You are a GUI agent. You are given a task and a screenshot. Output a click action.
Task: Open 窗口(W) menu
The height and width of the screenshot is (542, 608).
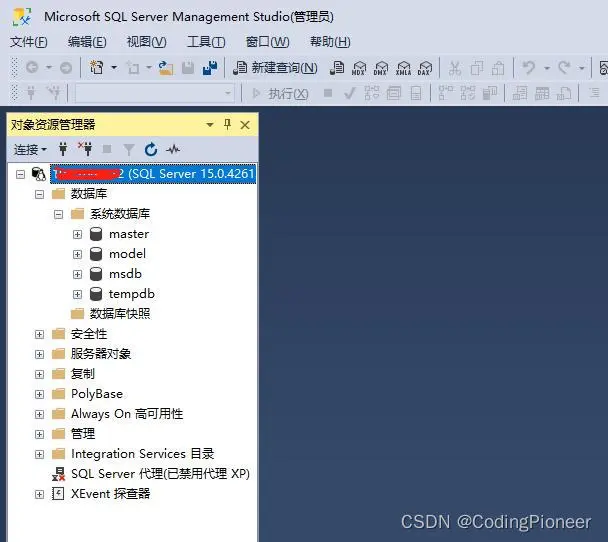[268, 41]
